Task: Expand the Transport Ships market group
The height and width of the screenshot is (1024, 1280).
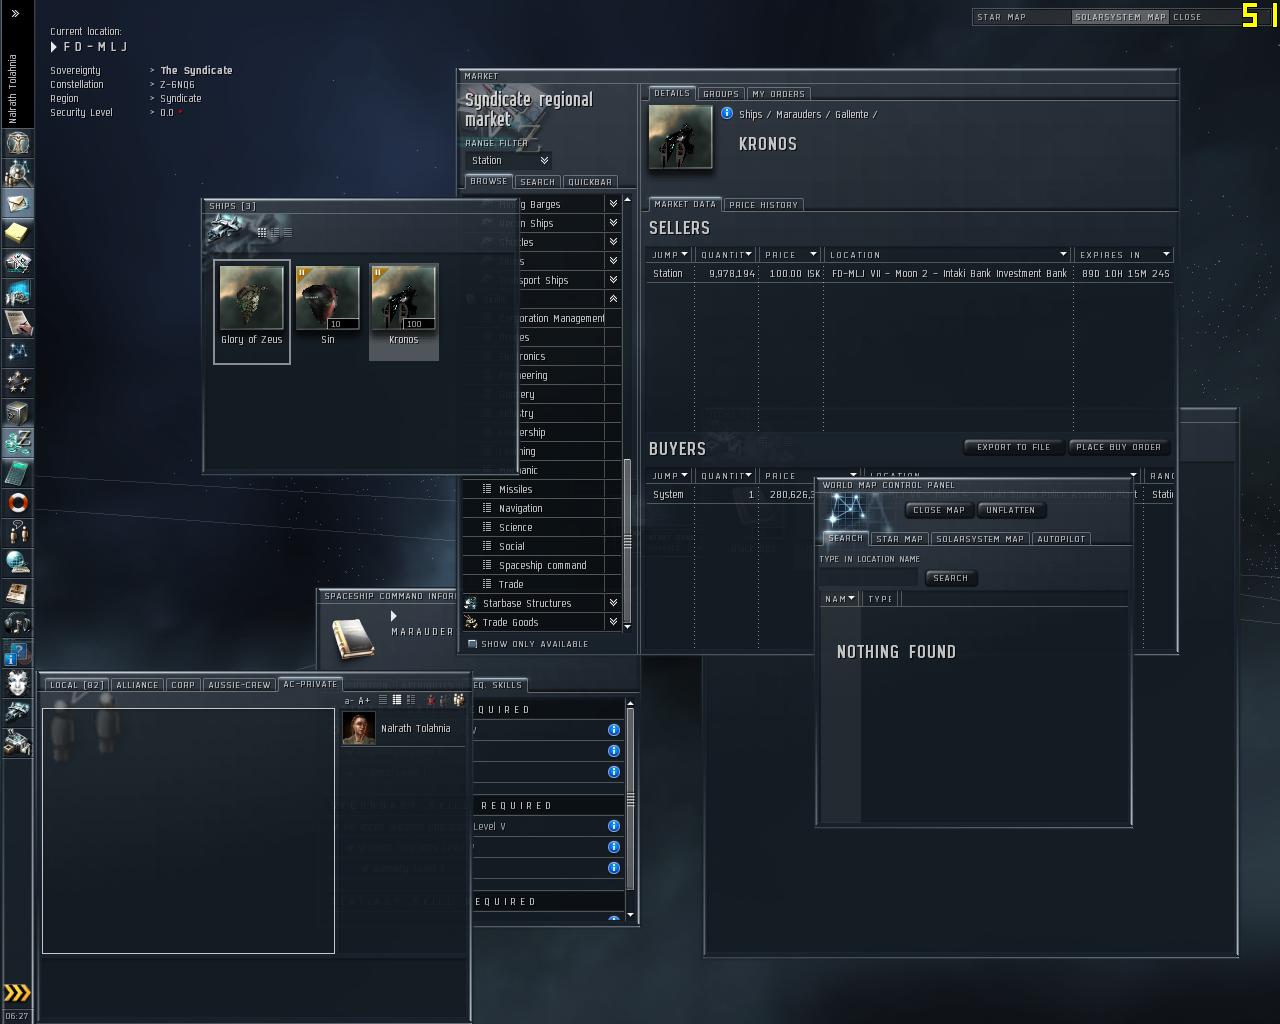Action: [x=613, y=280]
